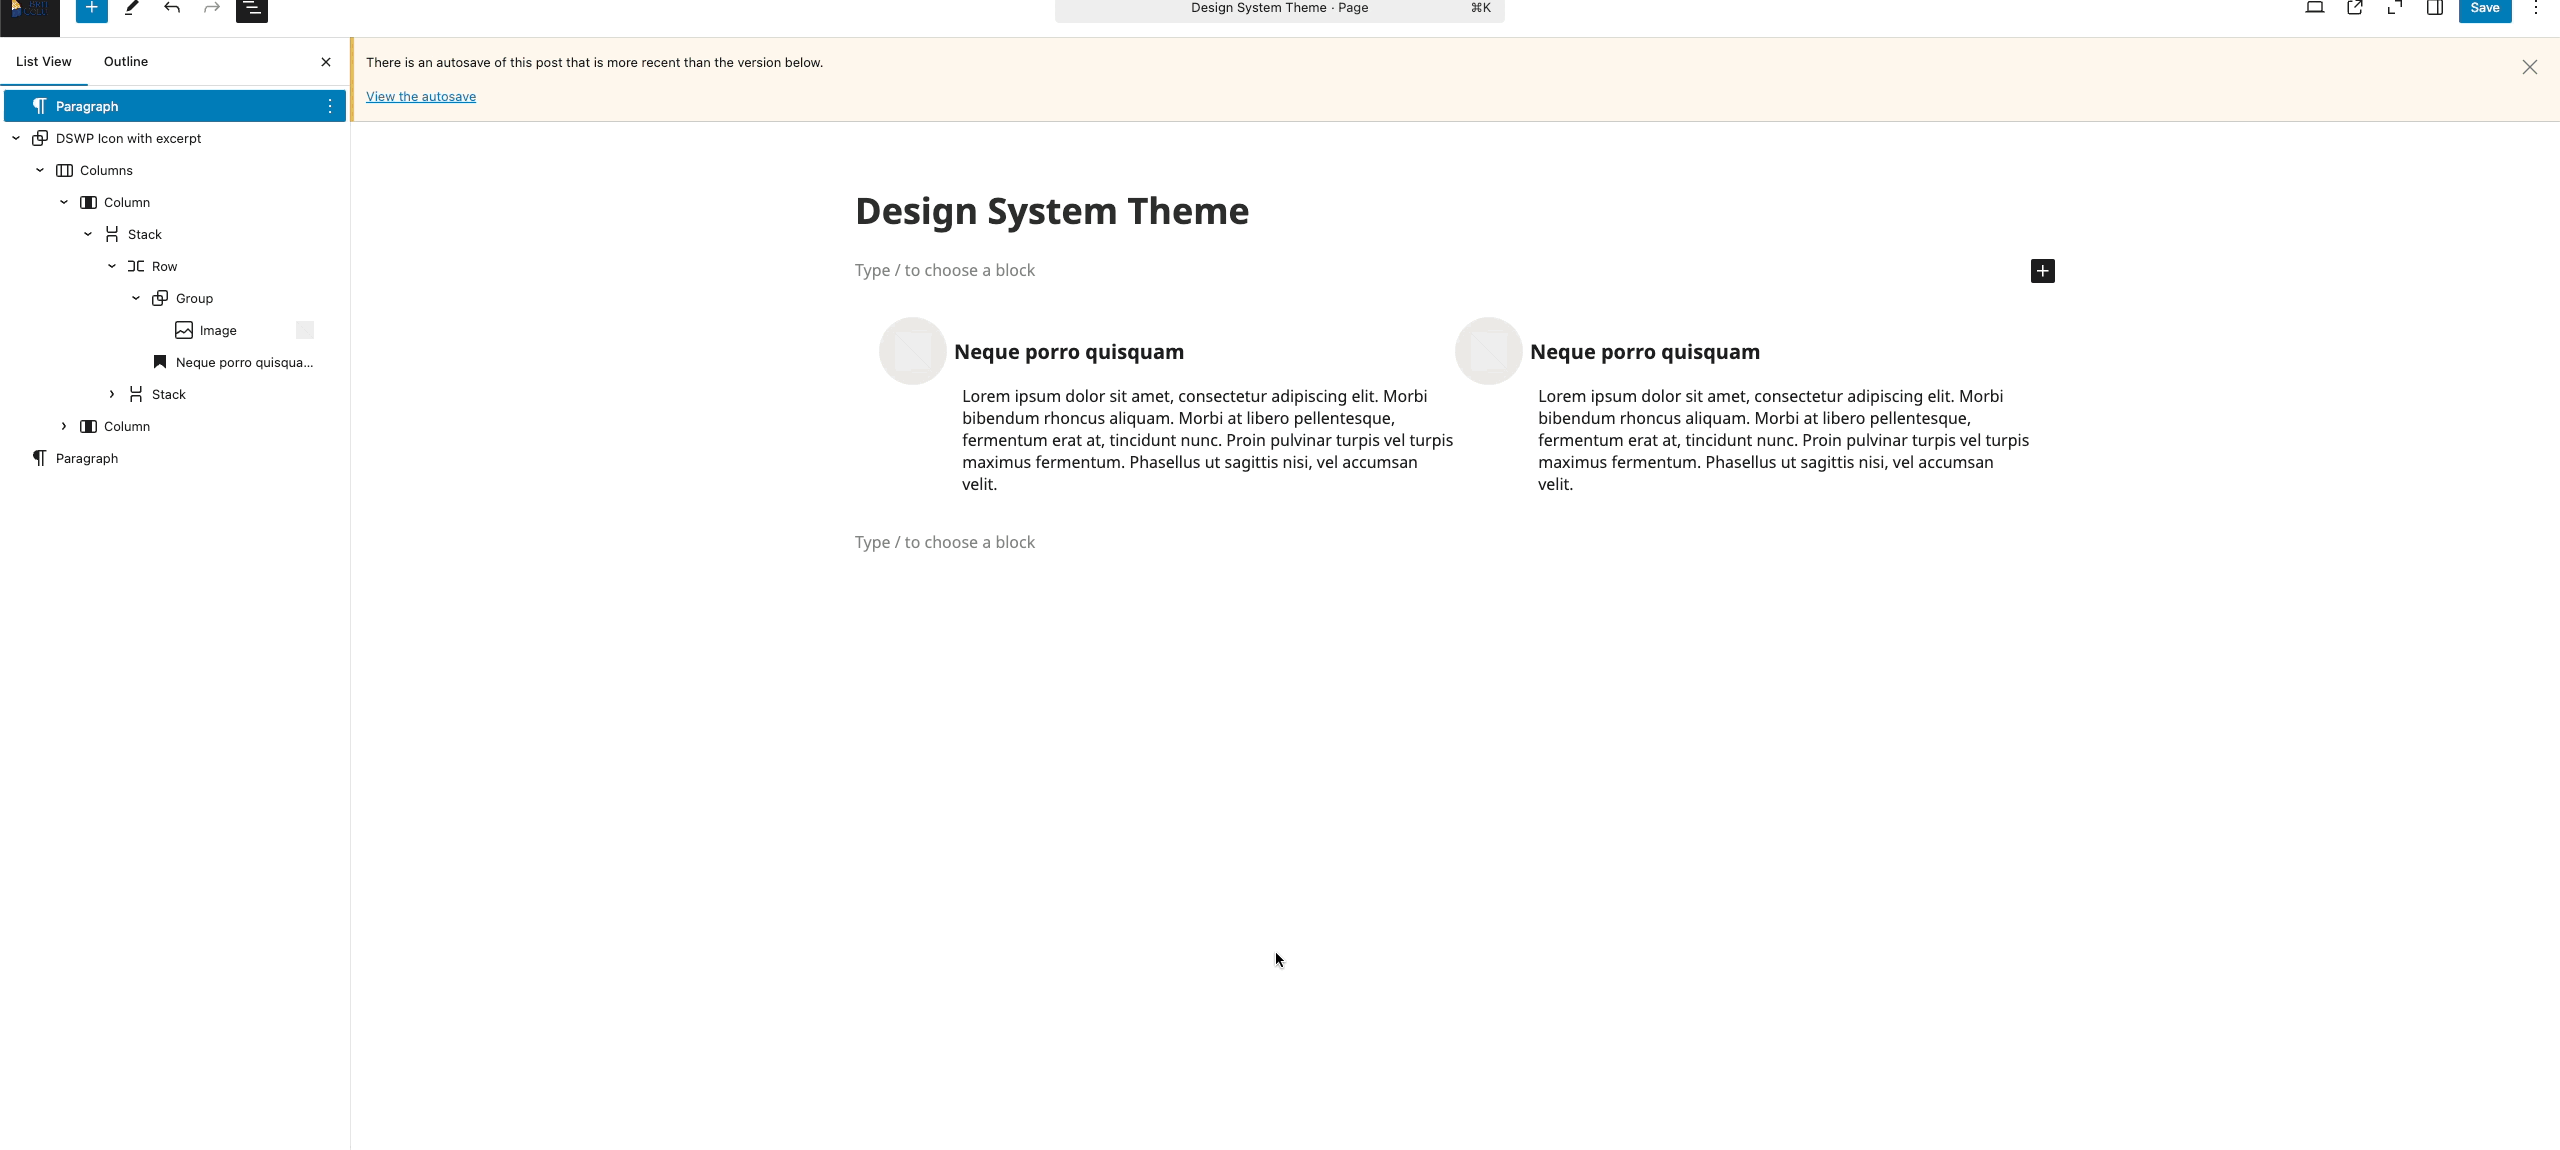Collapse the Columns tree item
2560x1150 pixels.
tap(40, 170)
